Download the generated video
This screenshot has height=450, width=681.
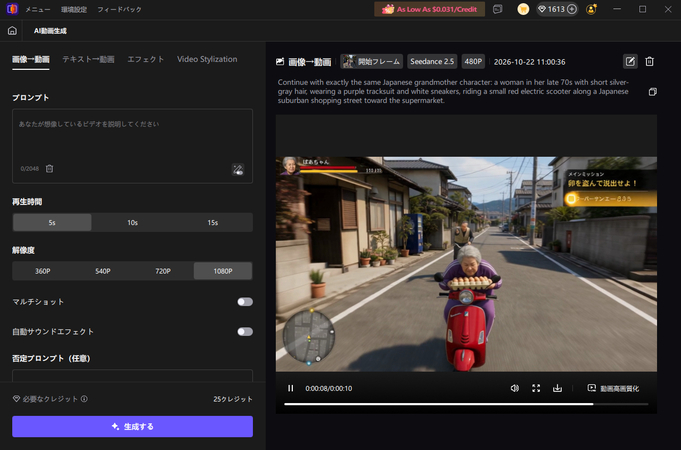point(557,388)
